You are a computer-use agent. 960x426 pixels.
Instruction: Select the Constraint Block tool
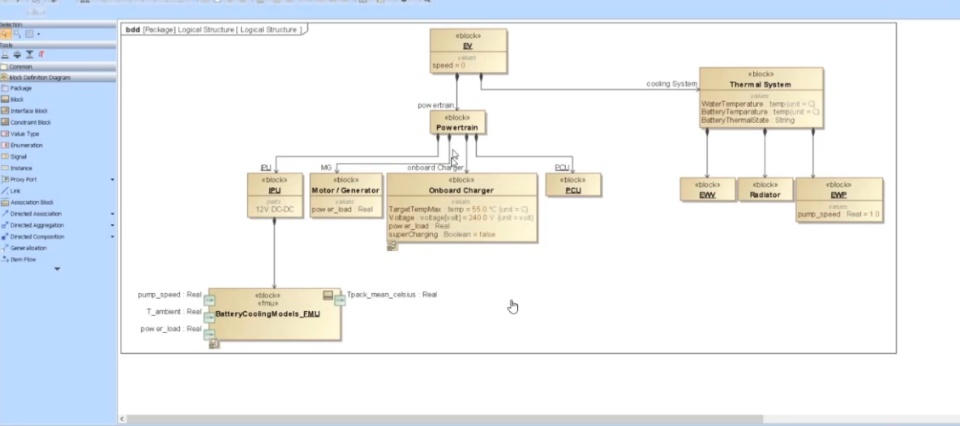pos(26,122)
